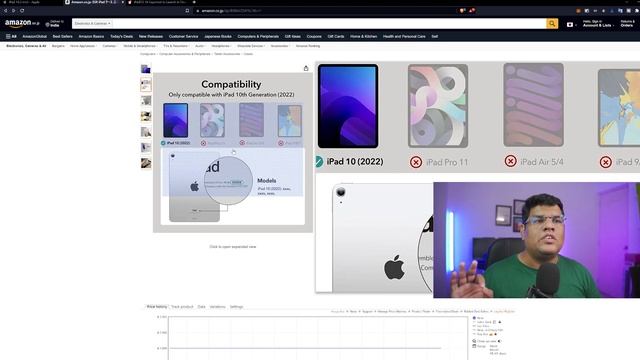This screenshot has height=360, width=640.
Task: Expand the Account & Lists dropdown
Action: tap(598, 24)
